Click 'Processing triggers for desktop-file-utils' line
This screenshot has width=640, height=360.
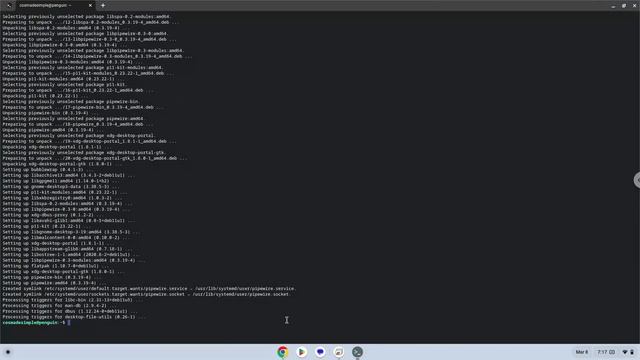click(73, 317)
